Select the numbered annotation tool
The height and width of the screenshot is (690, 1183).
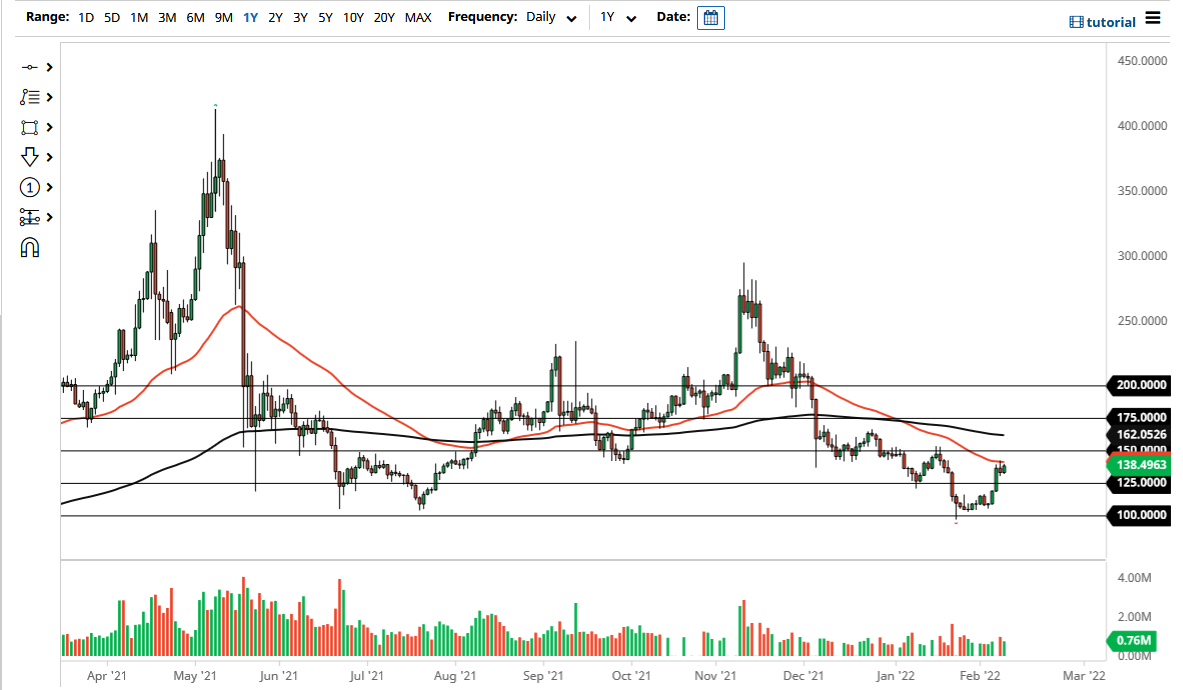tap(30, 187)
